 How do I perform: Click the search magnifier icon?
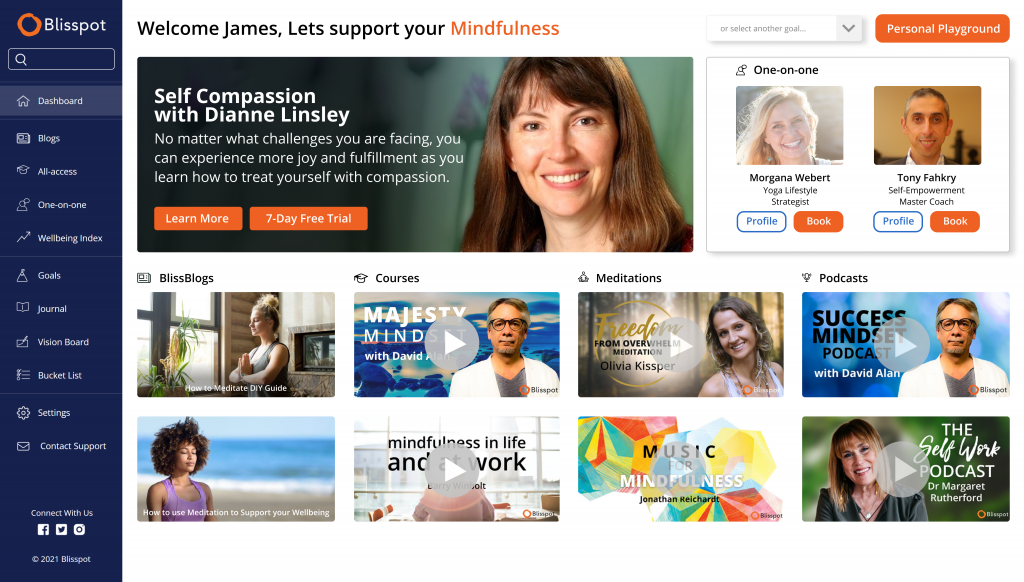(21, 59)
